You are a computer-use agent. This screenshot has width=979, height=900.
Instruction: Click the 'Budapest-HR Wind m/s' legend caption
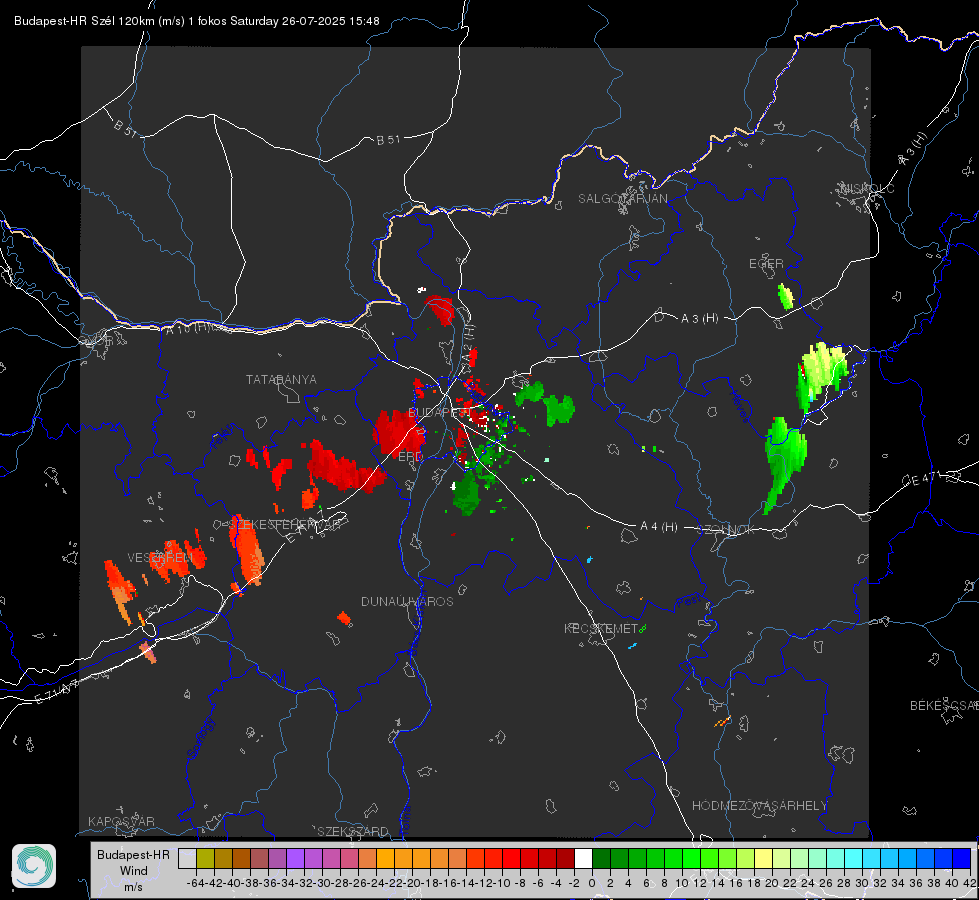[133, 871]
